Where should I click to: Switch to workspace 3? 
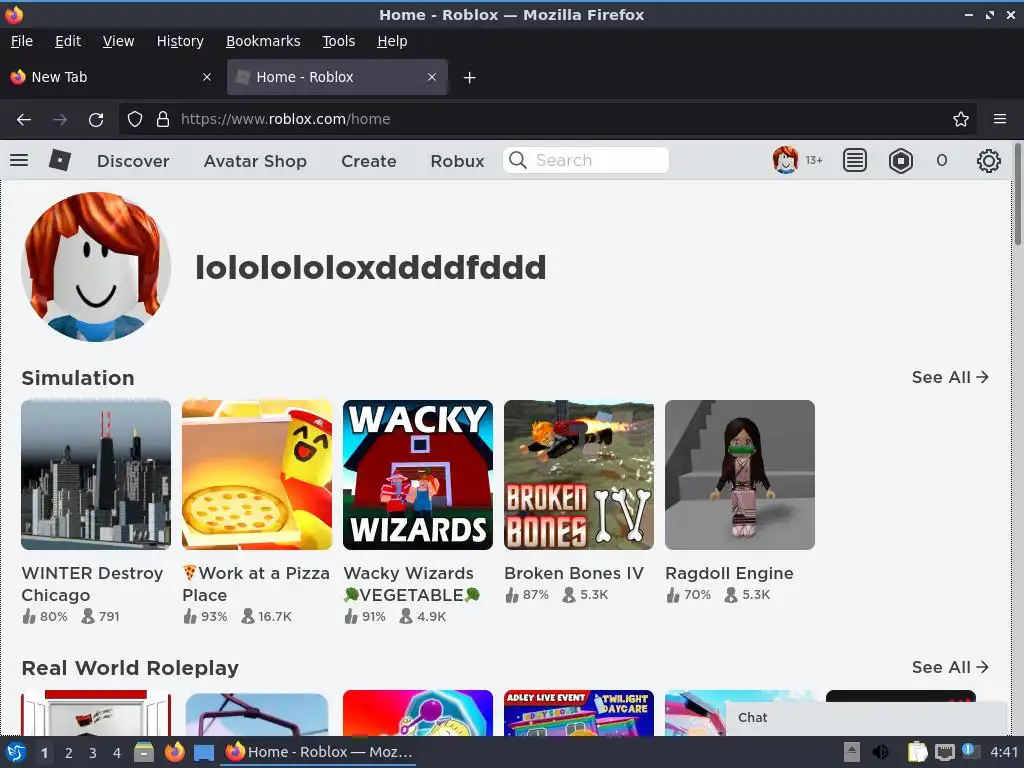tap(93, 753)
